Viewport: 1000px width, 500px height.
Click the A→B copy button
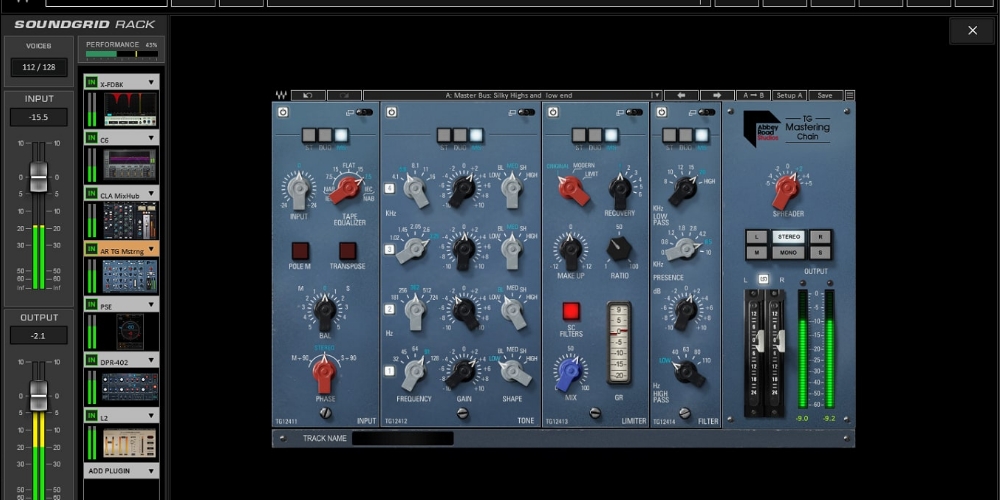click(753, 96)
